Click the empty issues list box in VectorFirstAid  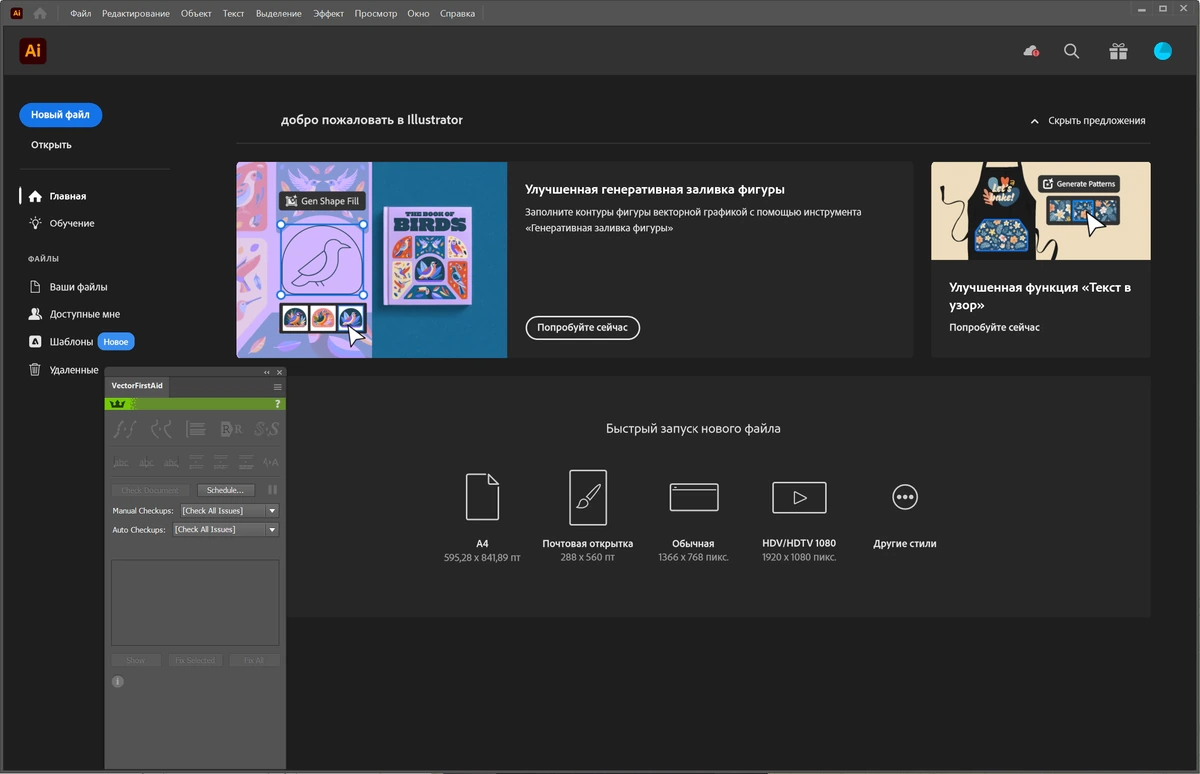coord(195,602)
